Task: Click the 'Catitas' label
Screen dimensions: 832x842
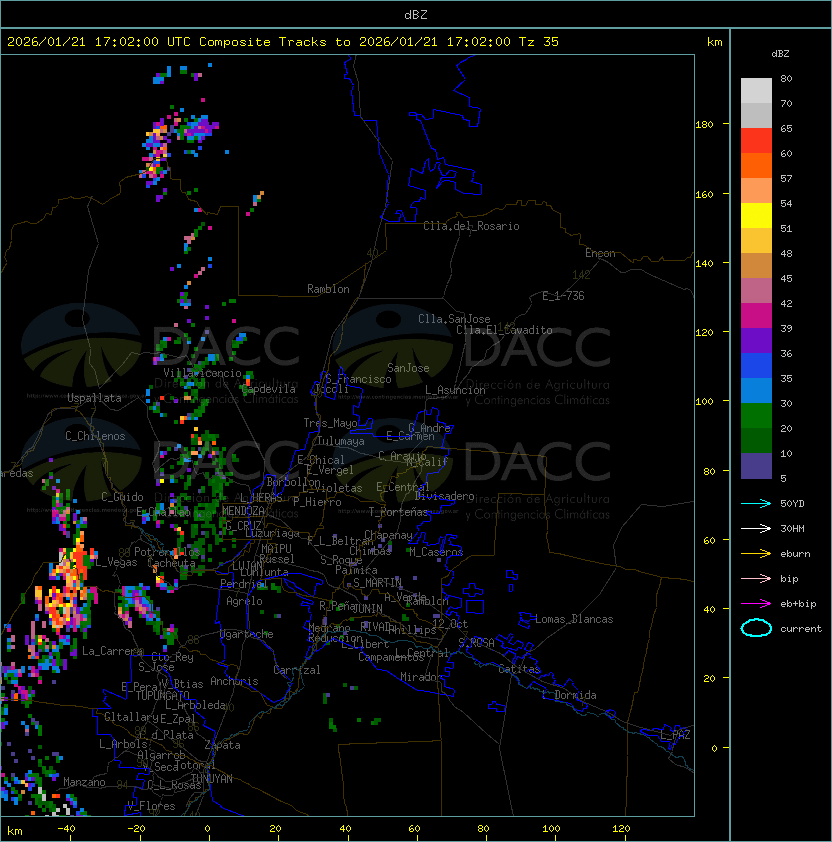Action: tap(519, 669)
